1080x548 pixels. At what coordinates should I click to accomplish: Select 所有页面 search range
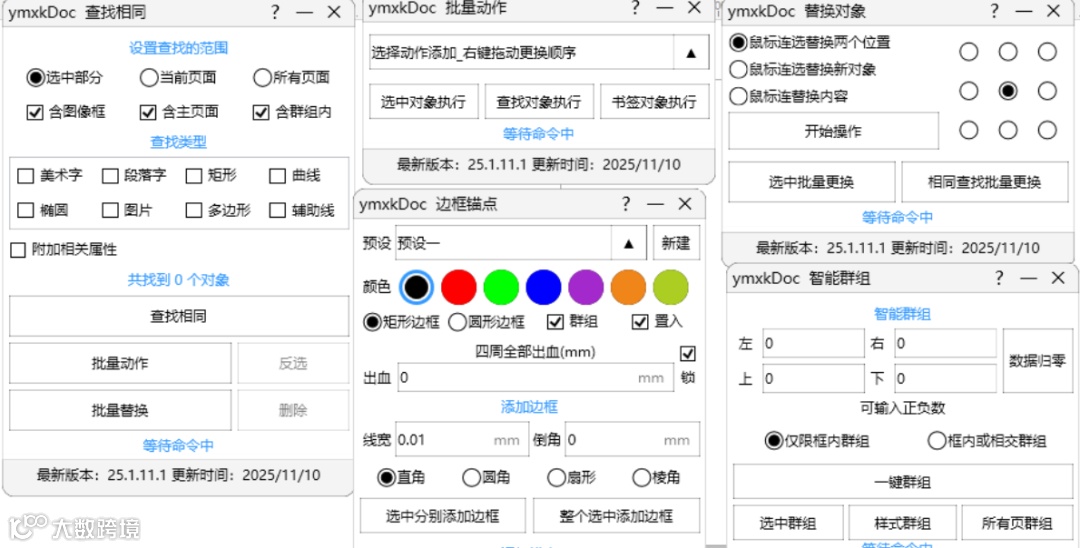(291, 78)
